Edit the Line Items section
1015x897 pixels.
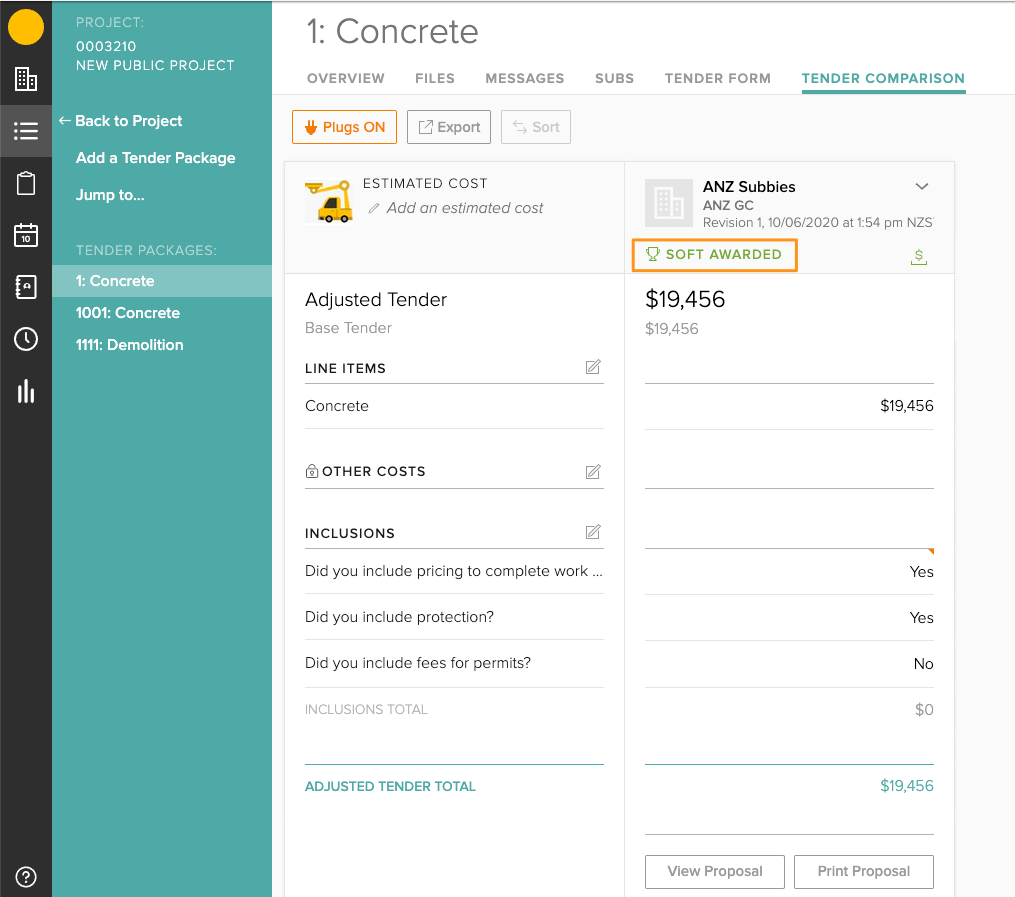pyautogui.click(x=593, y=368)
